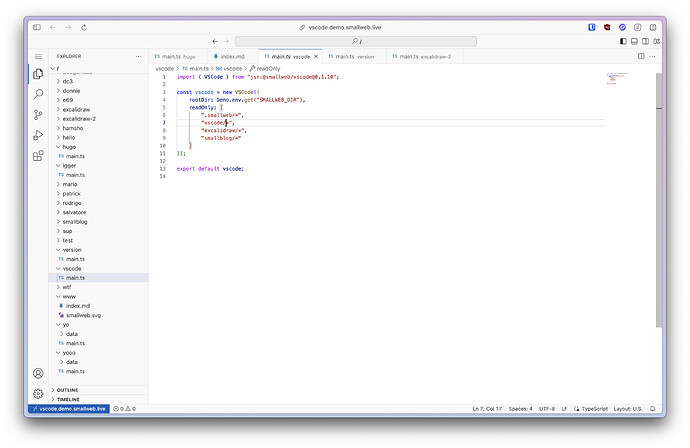Click the browser forward arrow

(x=68, y=27)
